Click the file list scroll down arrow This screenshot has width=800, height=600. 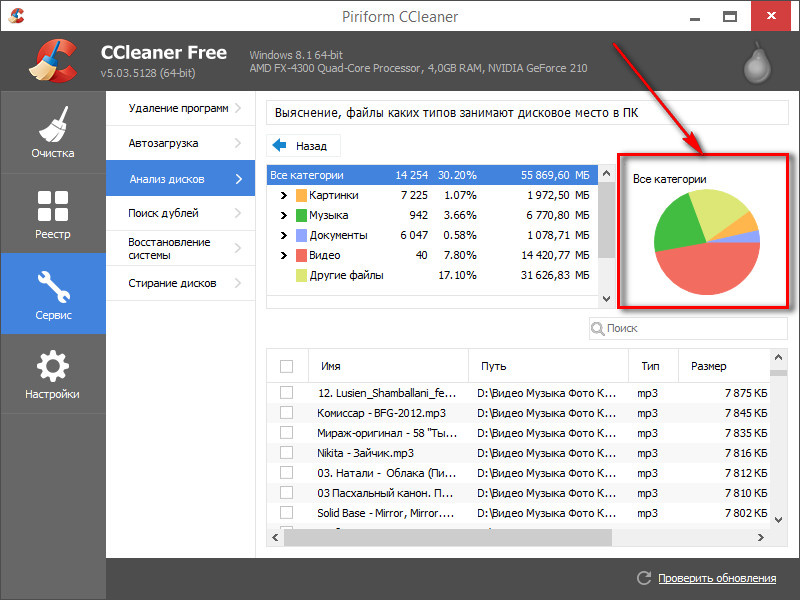pyautogui.click(x=778, y=520)
